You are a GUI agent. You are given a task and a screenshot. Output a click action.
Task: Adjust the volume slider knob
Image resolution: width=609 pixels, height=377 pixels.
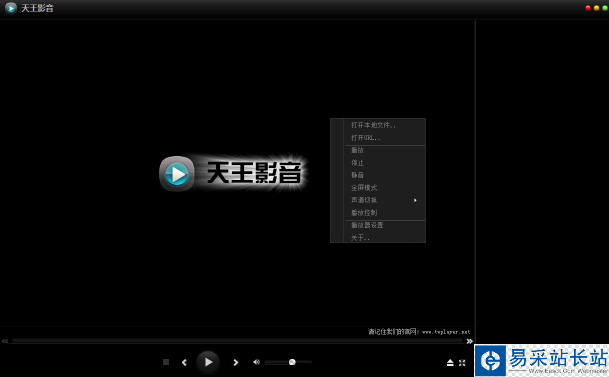pyautogui.click(x=292, y=362)
